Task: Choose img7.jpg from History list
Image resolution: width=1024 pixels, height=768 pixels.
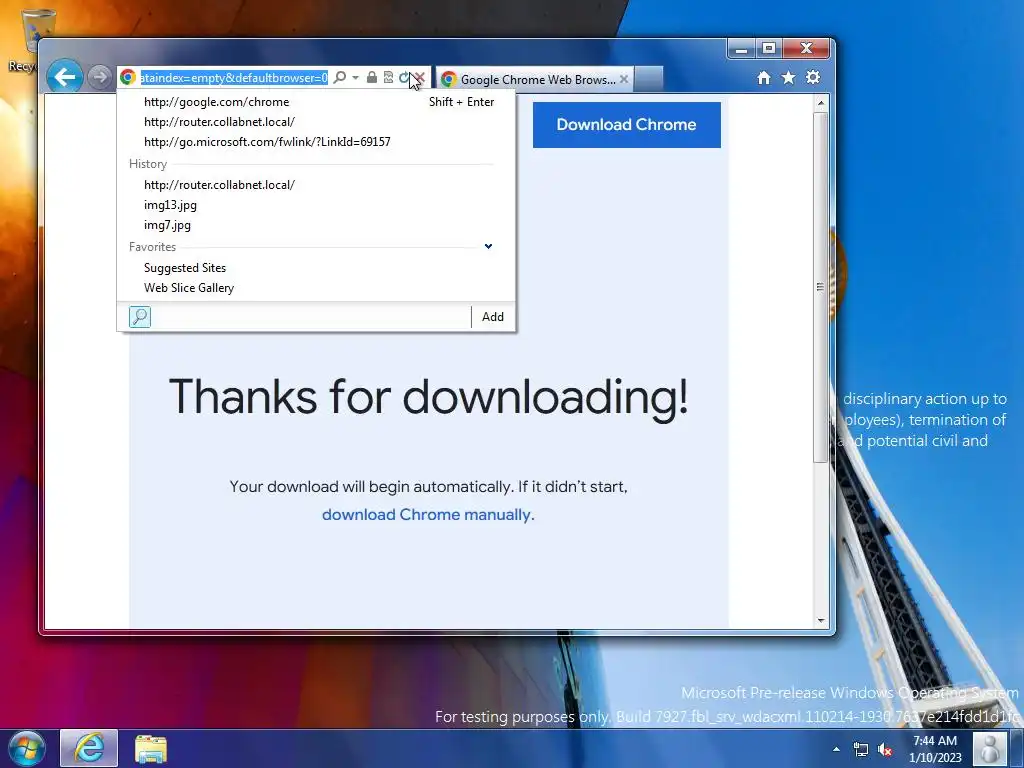Action: pos(316,225)
